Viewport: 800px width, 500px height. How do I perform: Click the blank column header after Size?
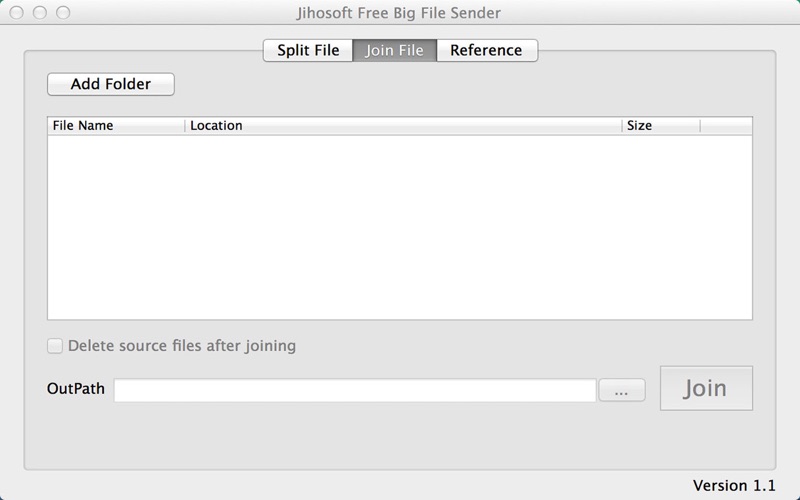tap(726, 126)
